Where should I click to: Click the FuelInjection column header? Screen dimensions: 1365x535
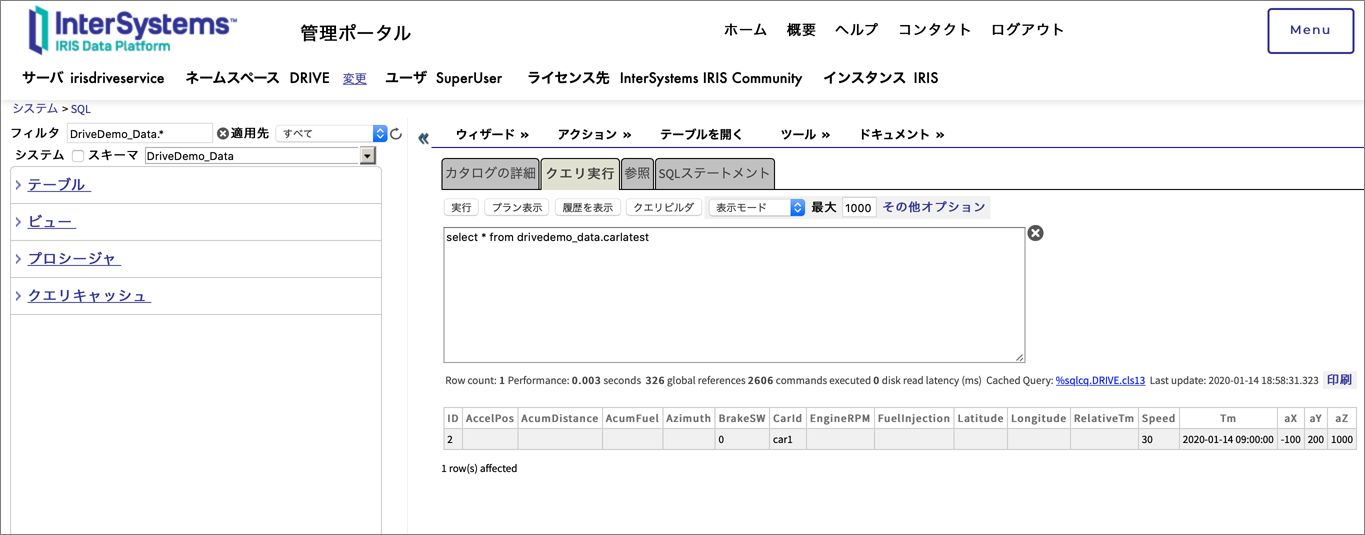pos(914,418)
